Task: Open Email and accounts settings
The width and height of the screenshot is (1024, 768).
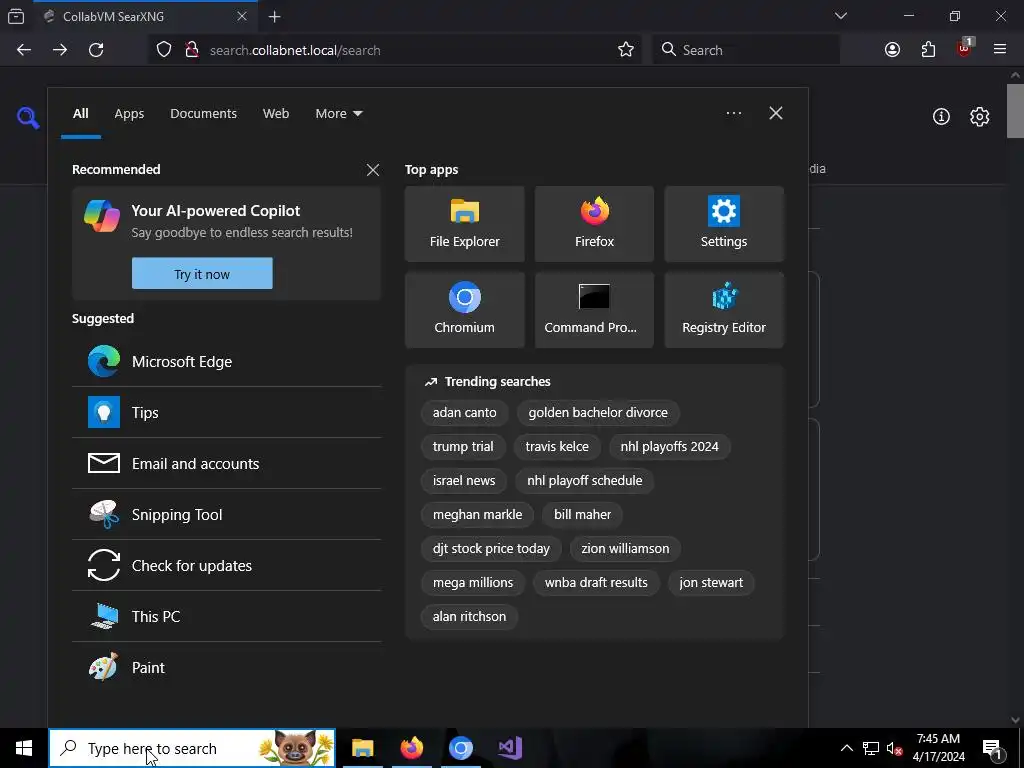Action: (x=227, y=463)
